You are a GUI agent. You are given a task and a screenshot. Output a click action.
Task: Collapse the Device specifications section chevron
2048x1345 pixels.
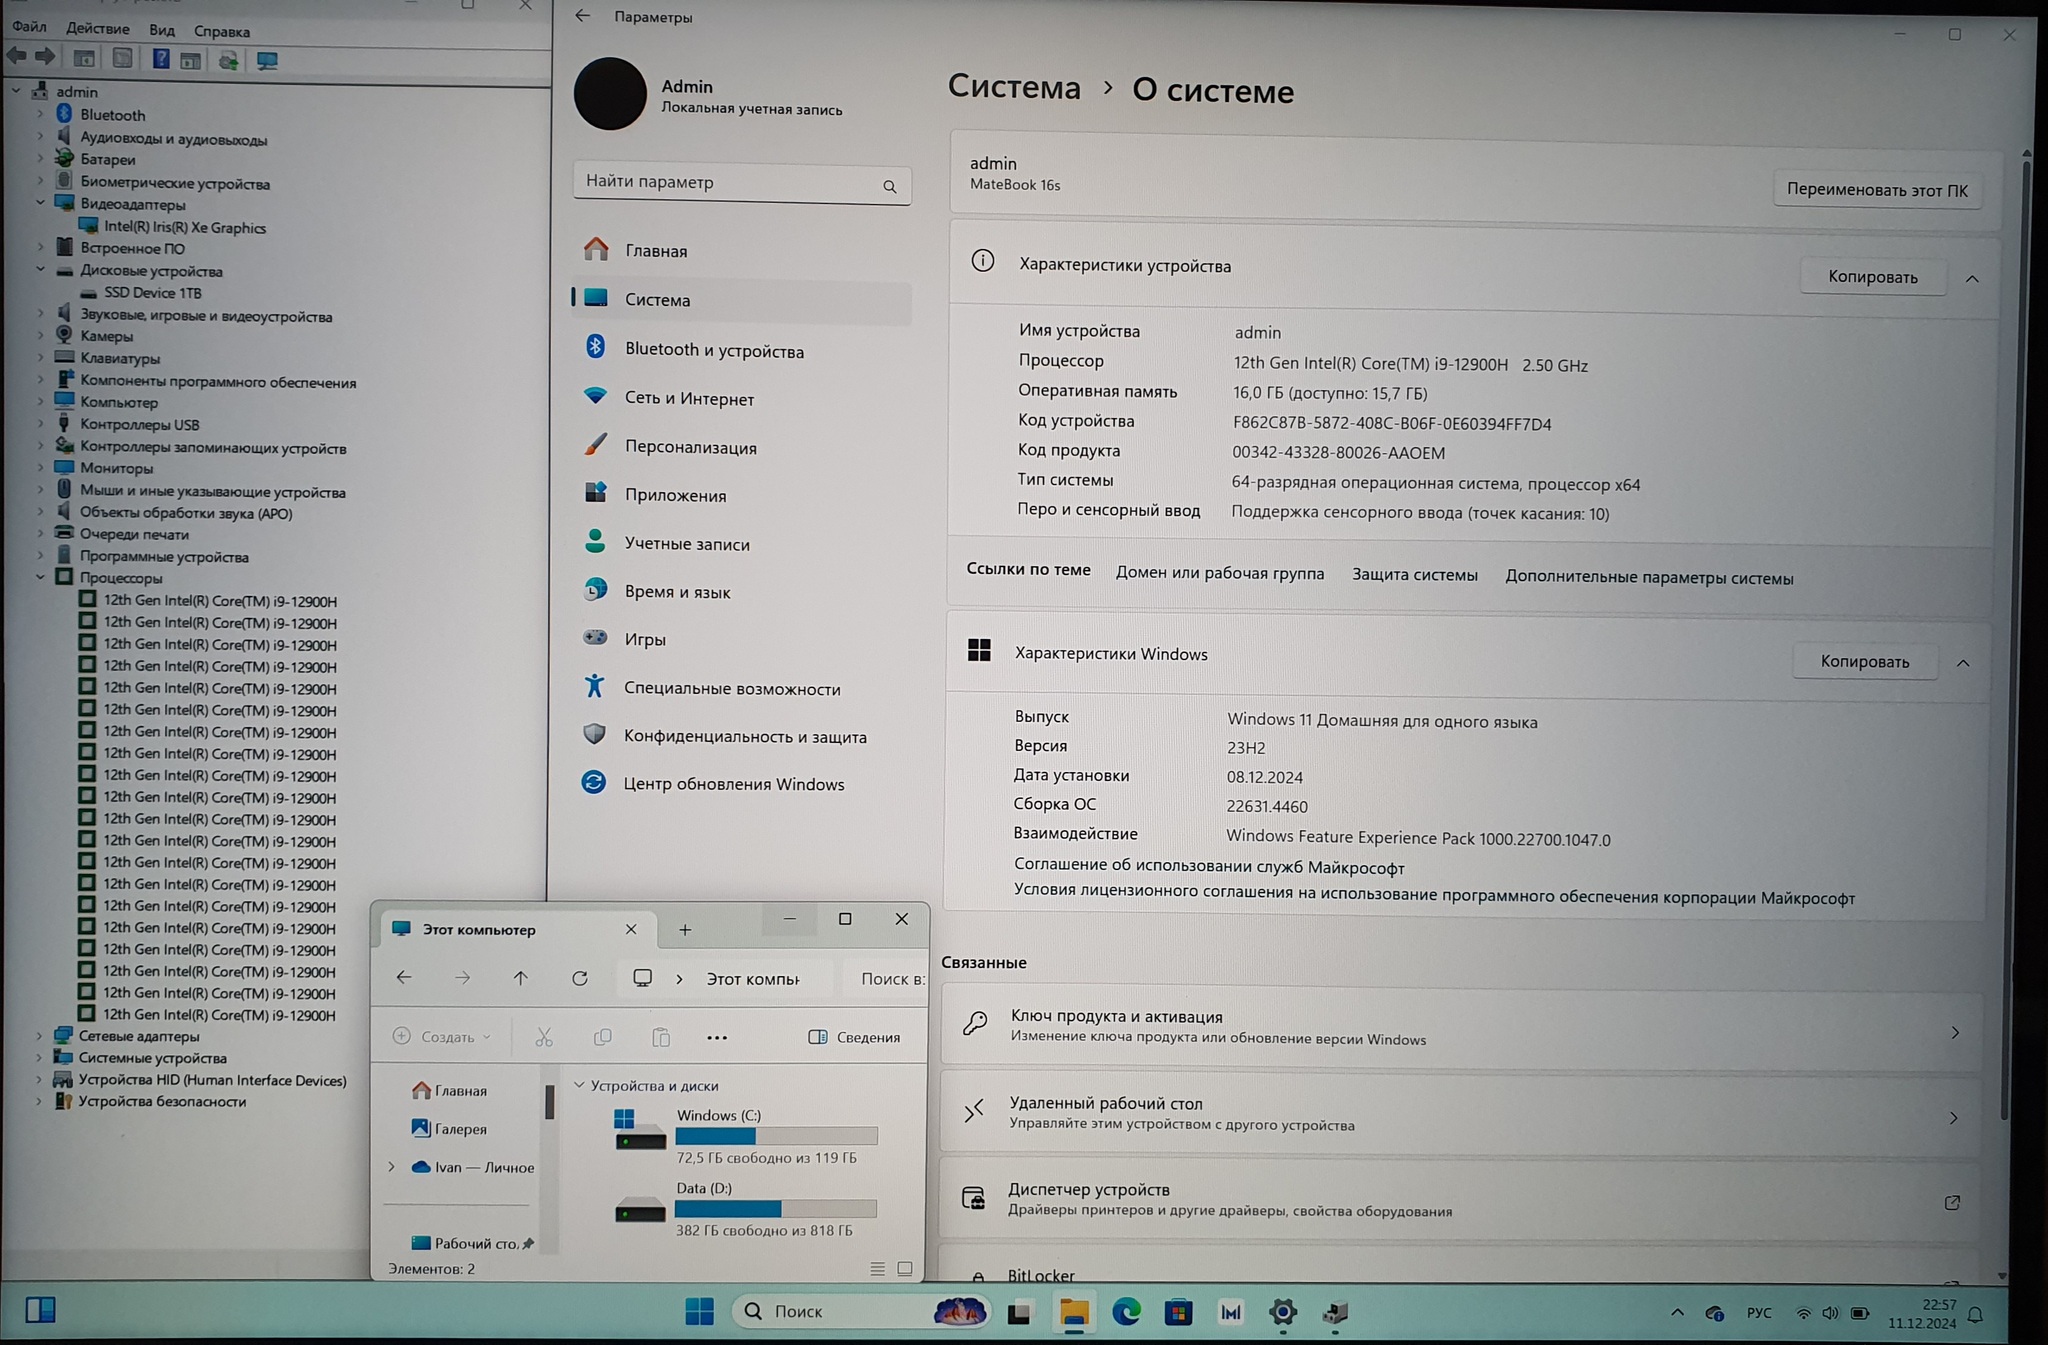coord(1972,279)
